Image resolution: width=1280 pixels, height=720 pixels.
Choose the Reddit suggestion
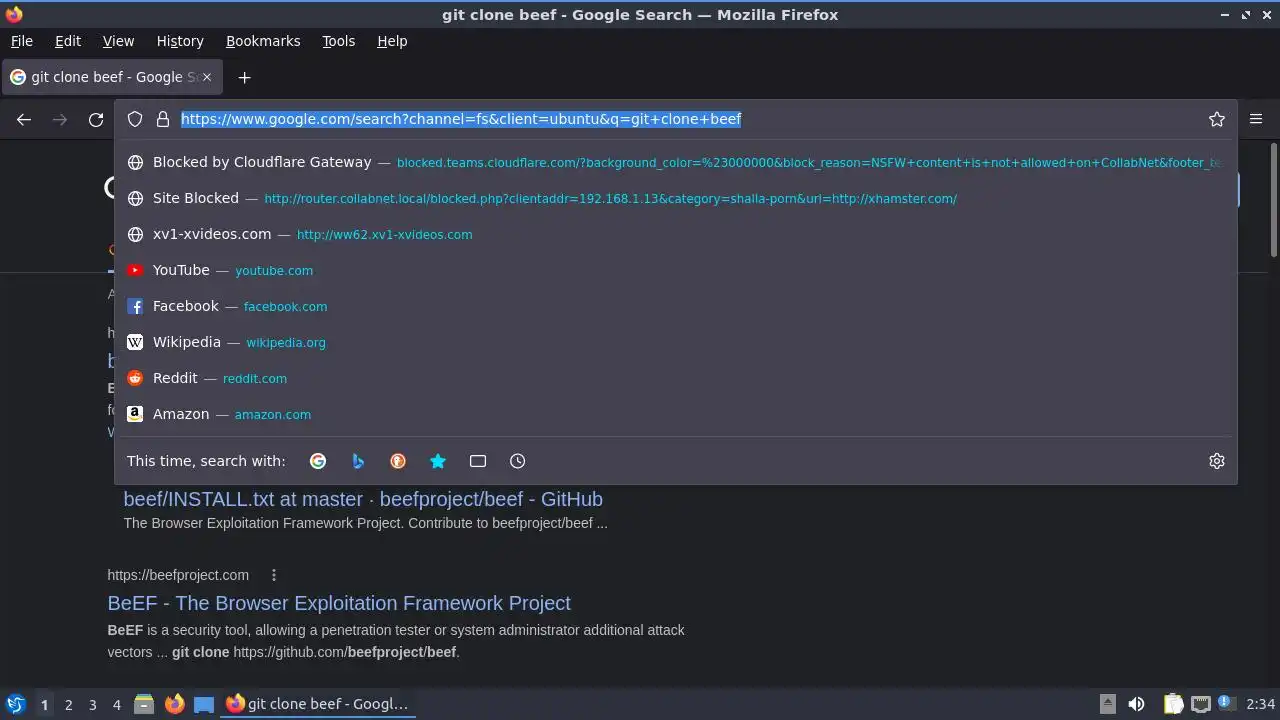(x=675, y=378)
